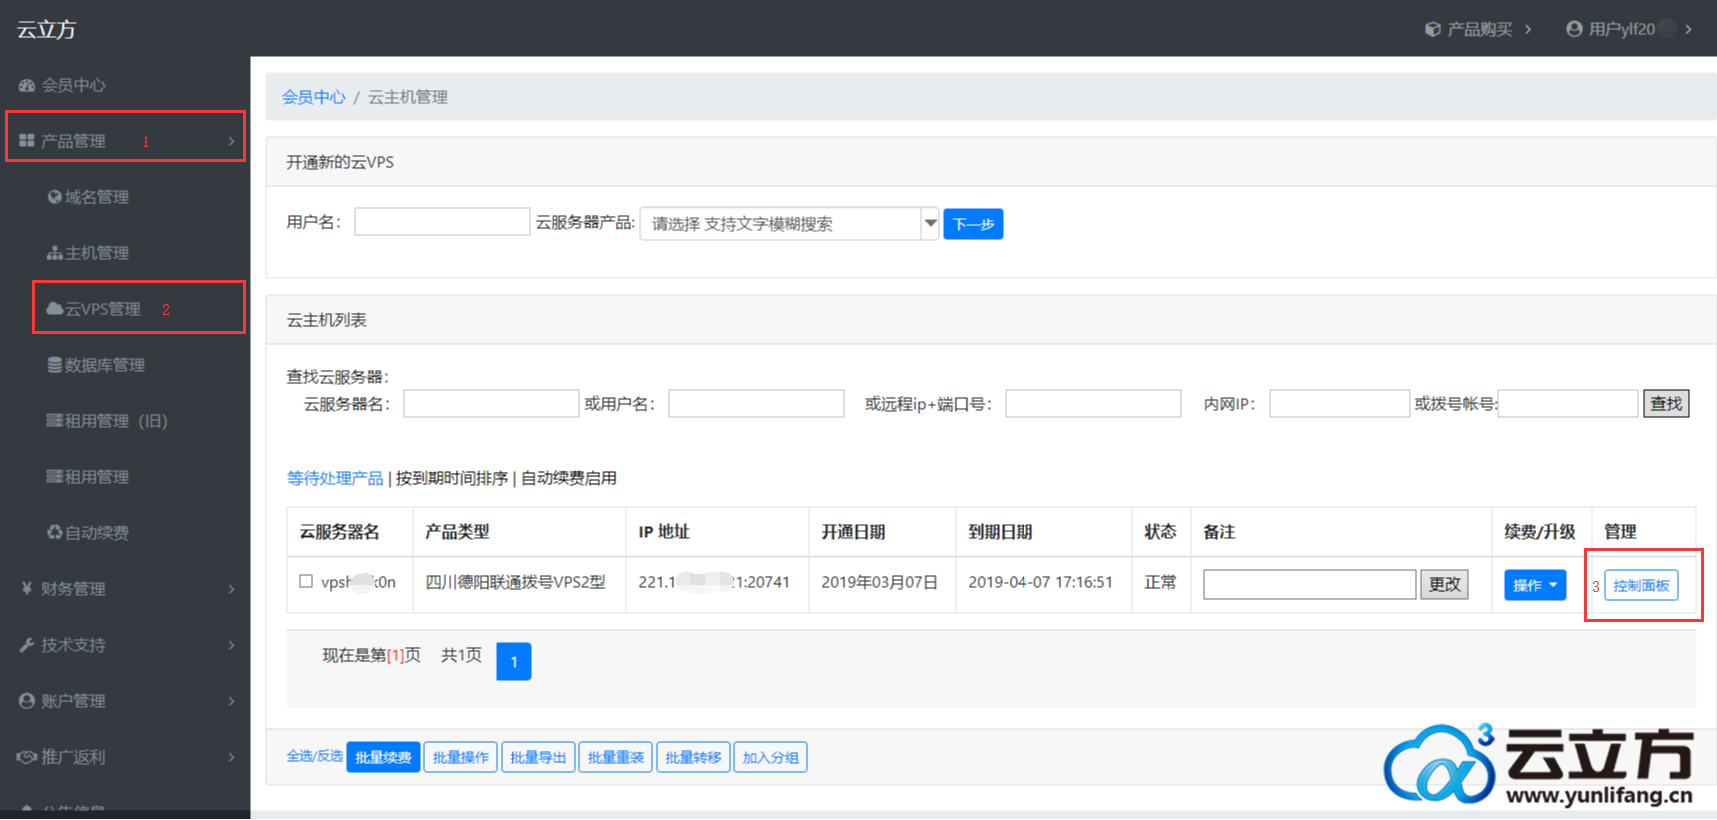
Task: Open 域名管理 in the sidebar
Action: point(97,197)
